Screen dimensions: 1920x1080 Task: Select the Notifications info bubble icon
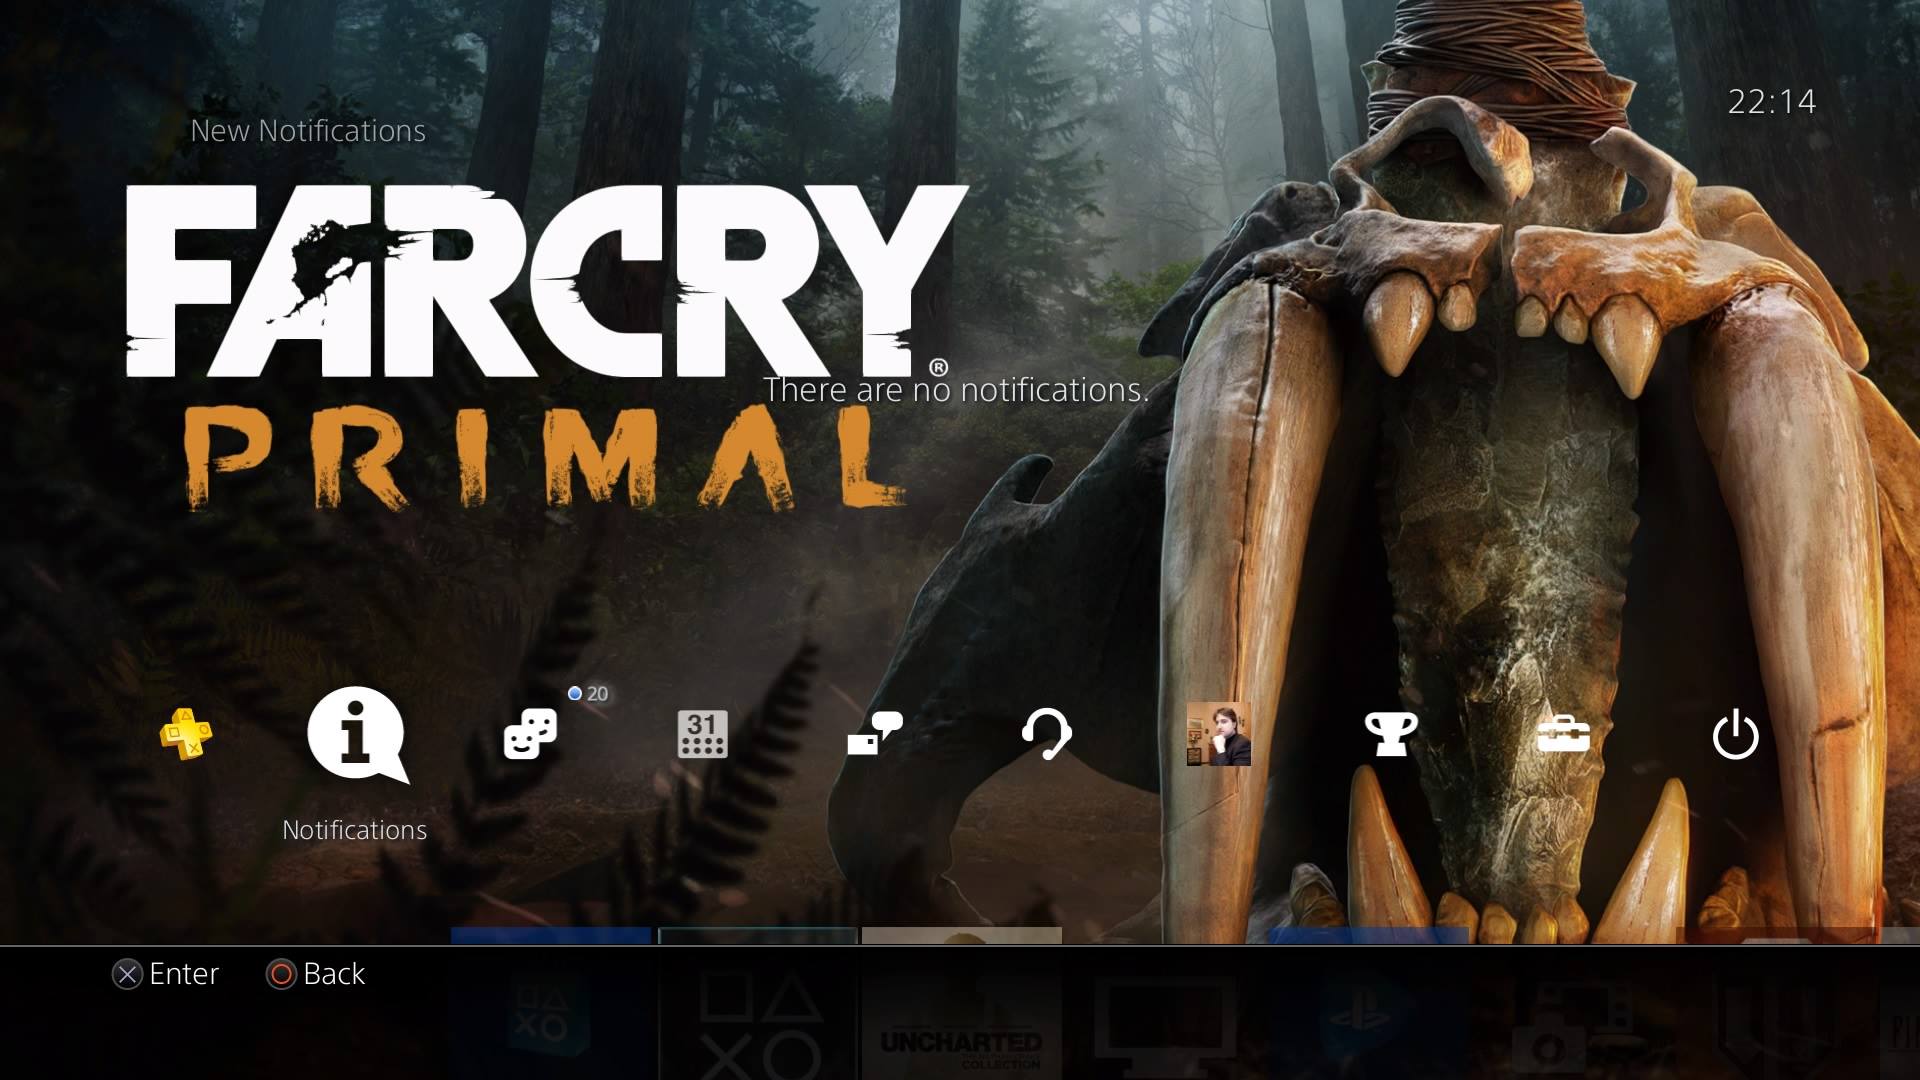(358, 735)
